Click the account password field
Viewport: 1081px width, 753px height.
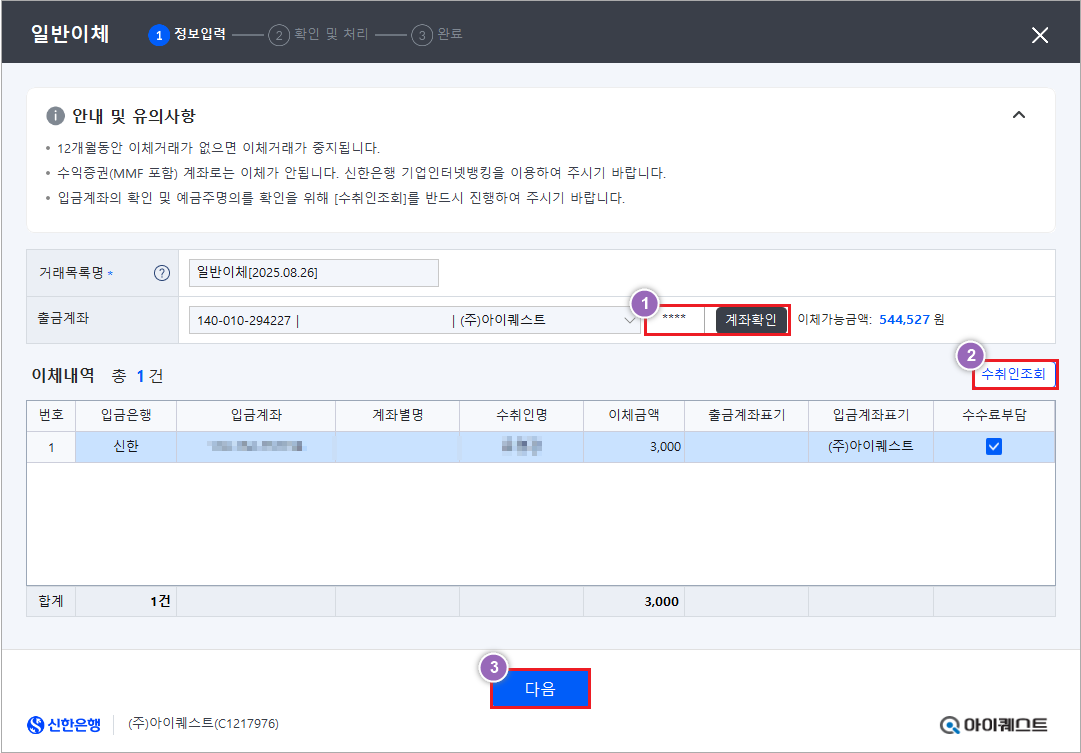pyautogui.click(x=675, y=320)
